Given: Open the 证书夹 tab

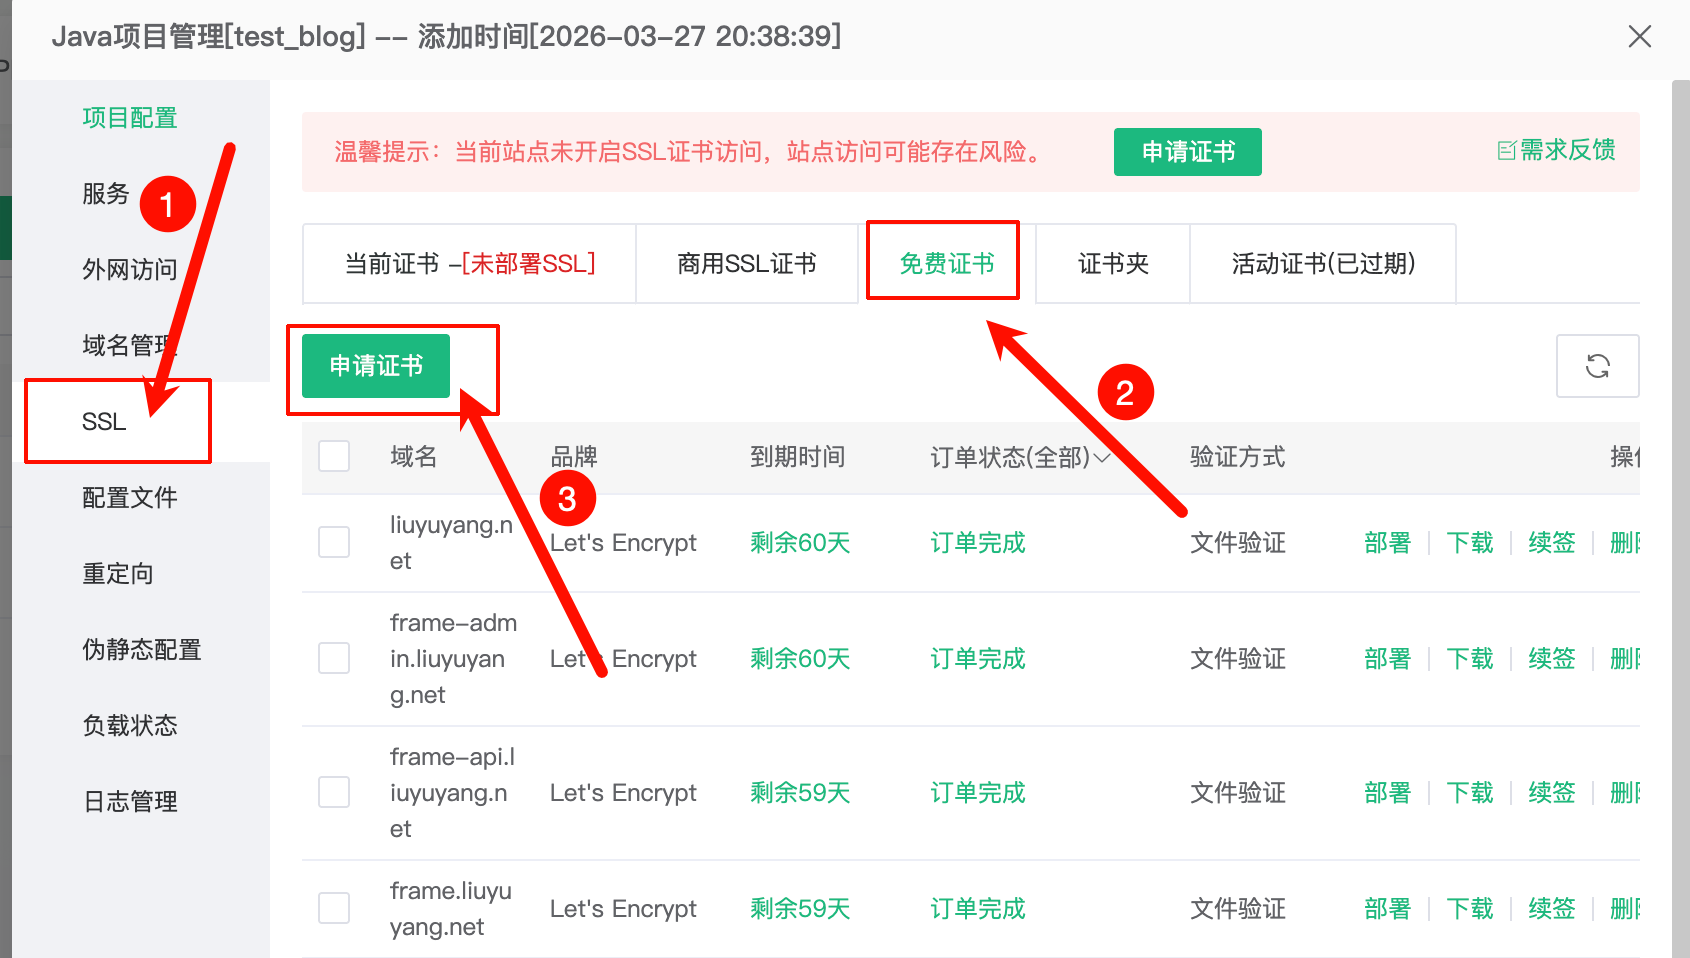Looking at the screenshot, I should (x=1113, y=263).
